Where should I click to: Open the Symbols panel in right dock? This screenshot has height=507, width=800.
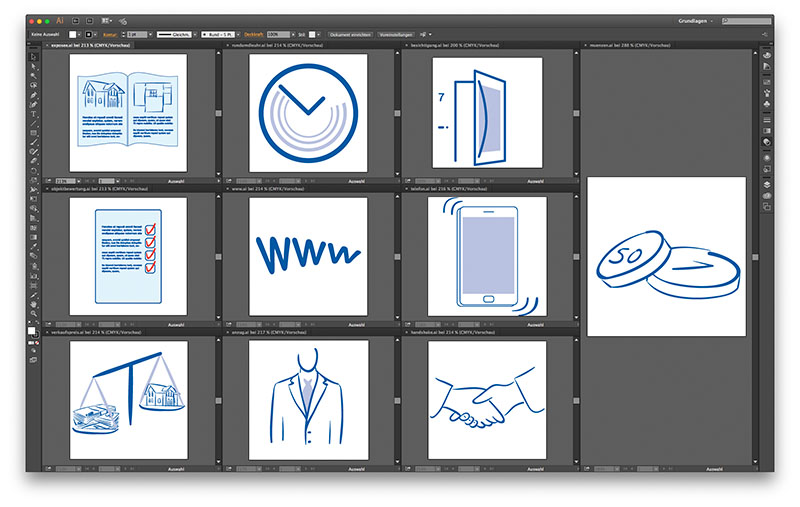(x=766, y=103)
